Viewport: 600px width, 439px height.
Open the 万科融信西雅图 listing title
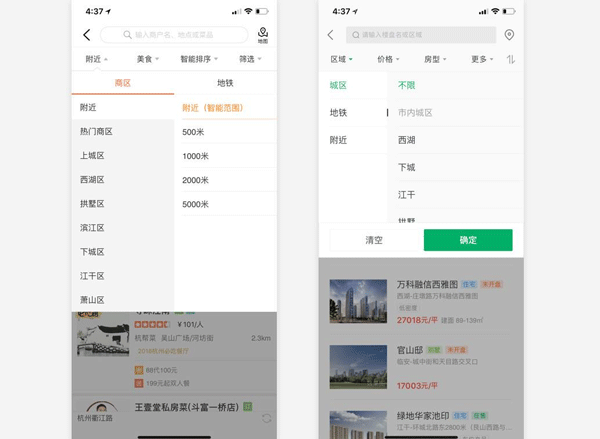click(x=427, y=284)
